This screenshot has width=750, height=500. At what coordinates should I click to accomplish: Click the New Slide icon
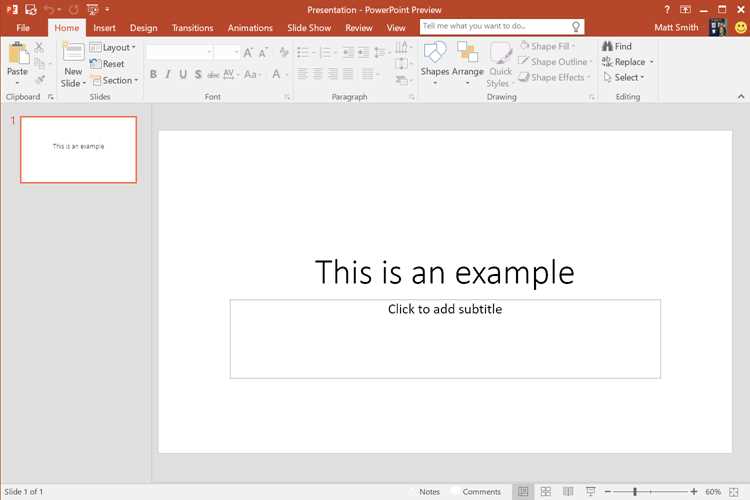[73, 52]
